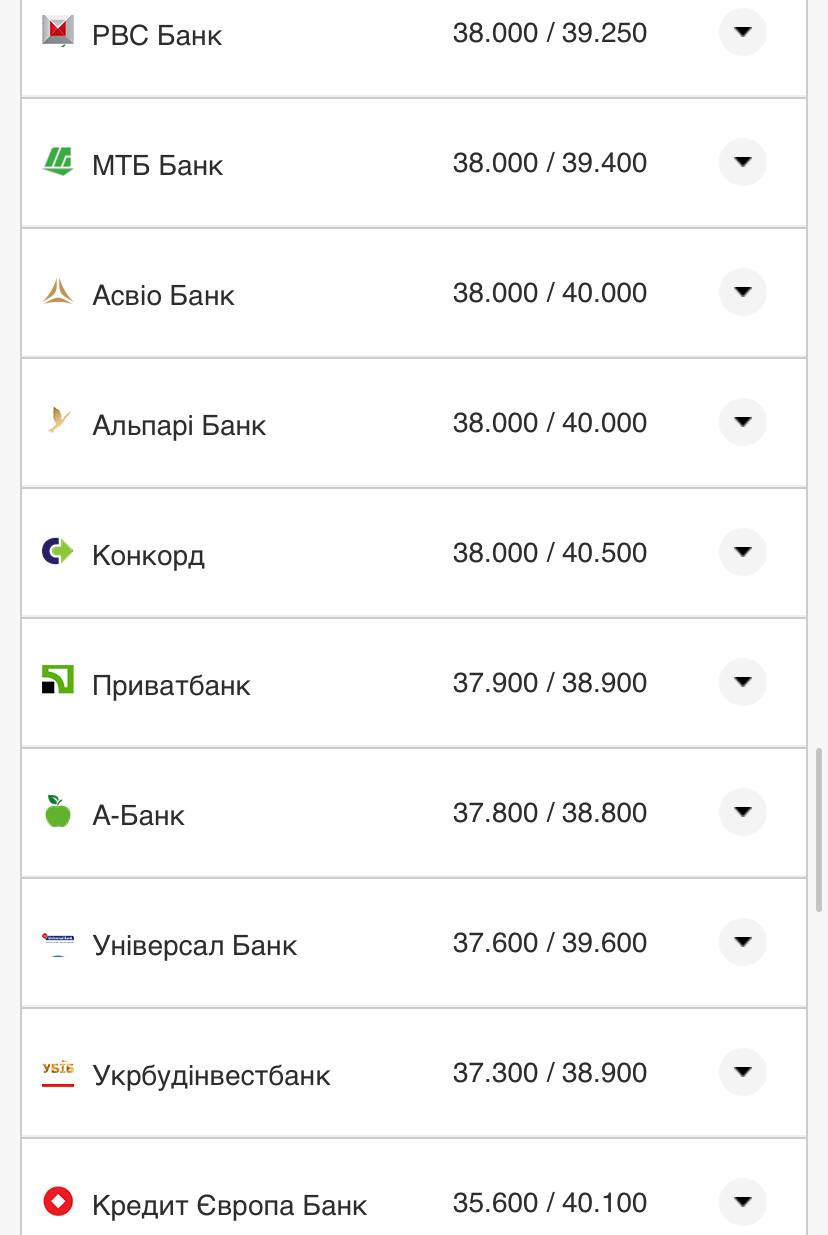Click the green МТБ Банк logo
The image size is (828, 1235).
pos(58,161)
